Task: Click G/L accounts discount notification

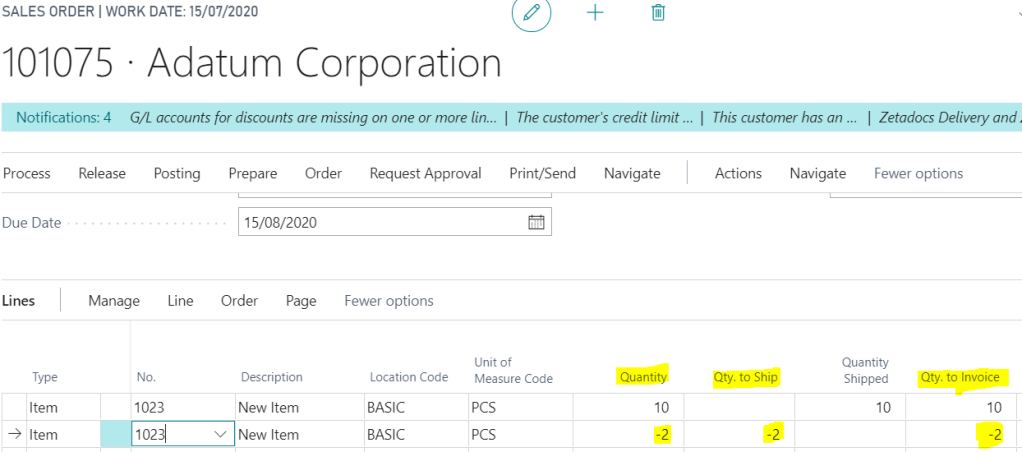Action: pyautogui.click(x=313, y=118)
